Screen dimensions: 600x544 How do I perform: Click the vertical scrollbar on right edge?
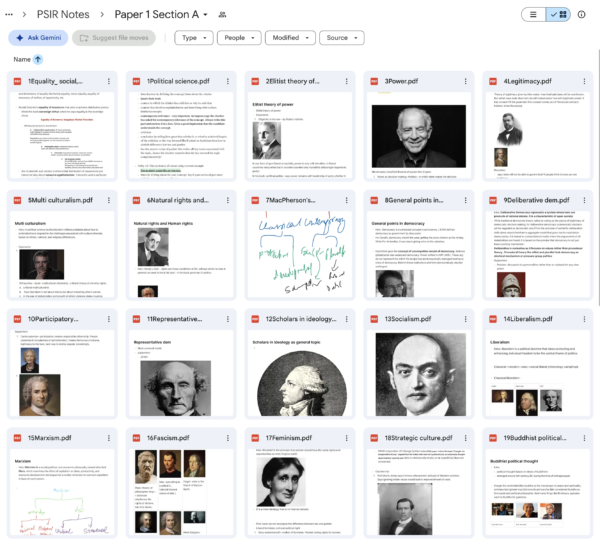tap(598, 178)
